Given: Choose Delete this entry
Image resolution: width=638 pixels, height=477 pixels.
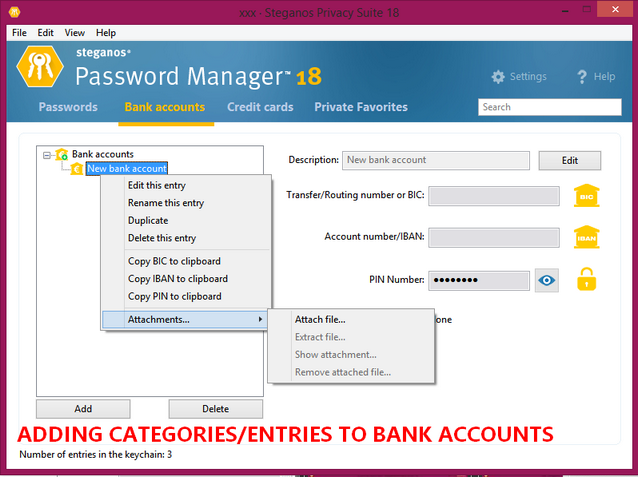Looking at the screenshot, I should (186, 238).
